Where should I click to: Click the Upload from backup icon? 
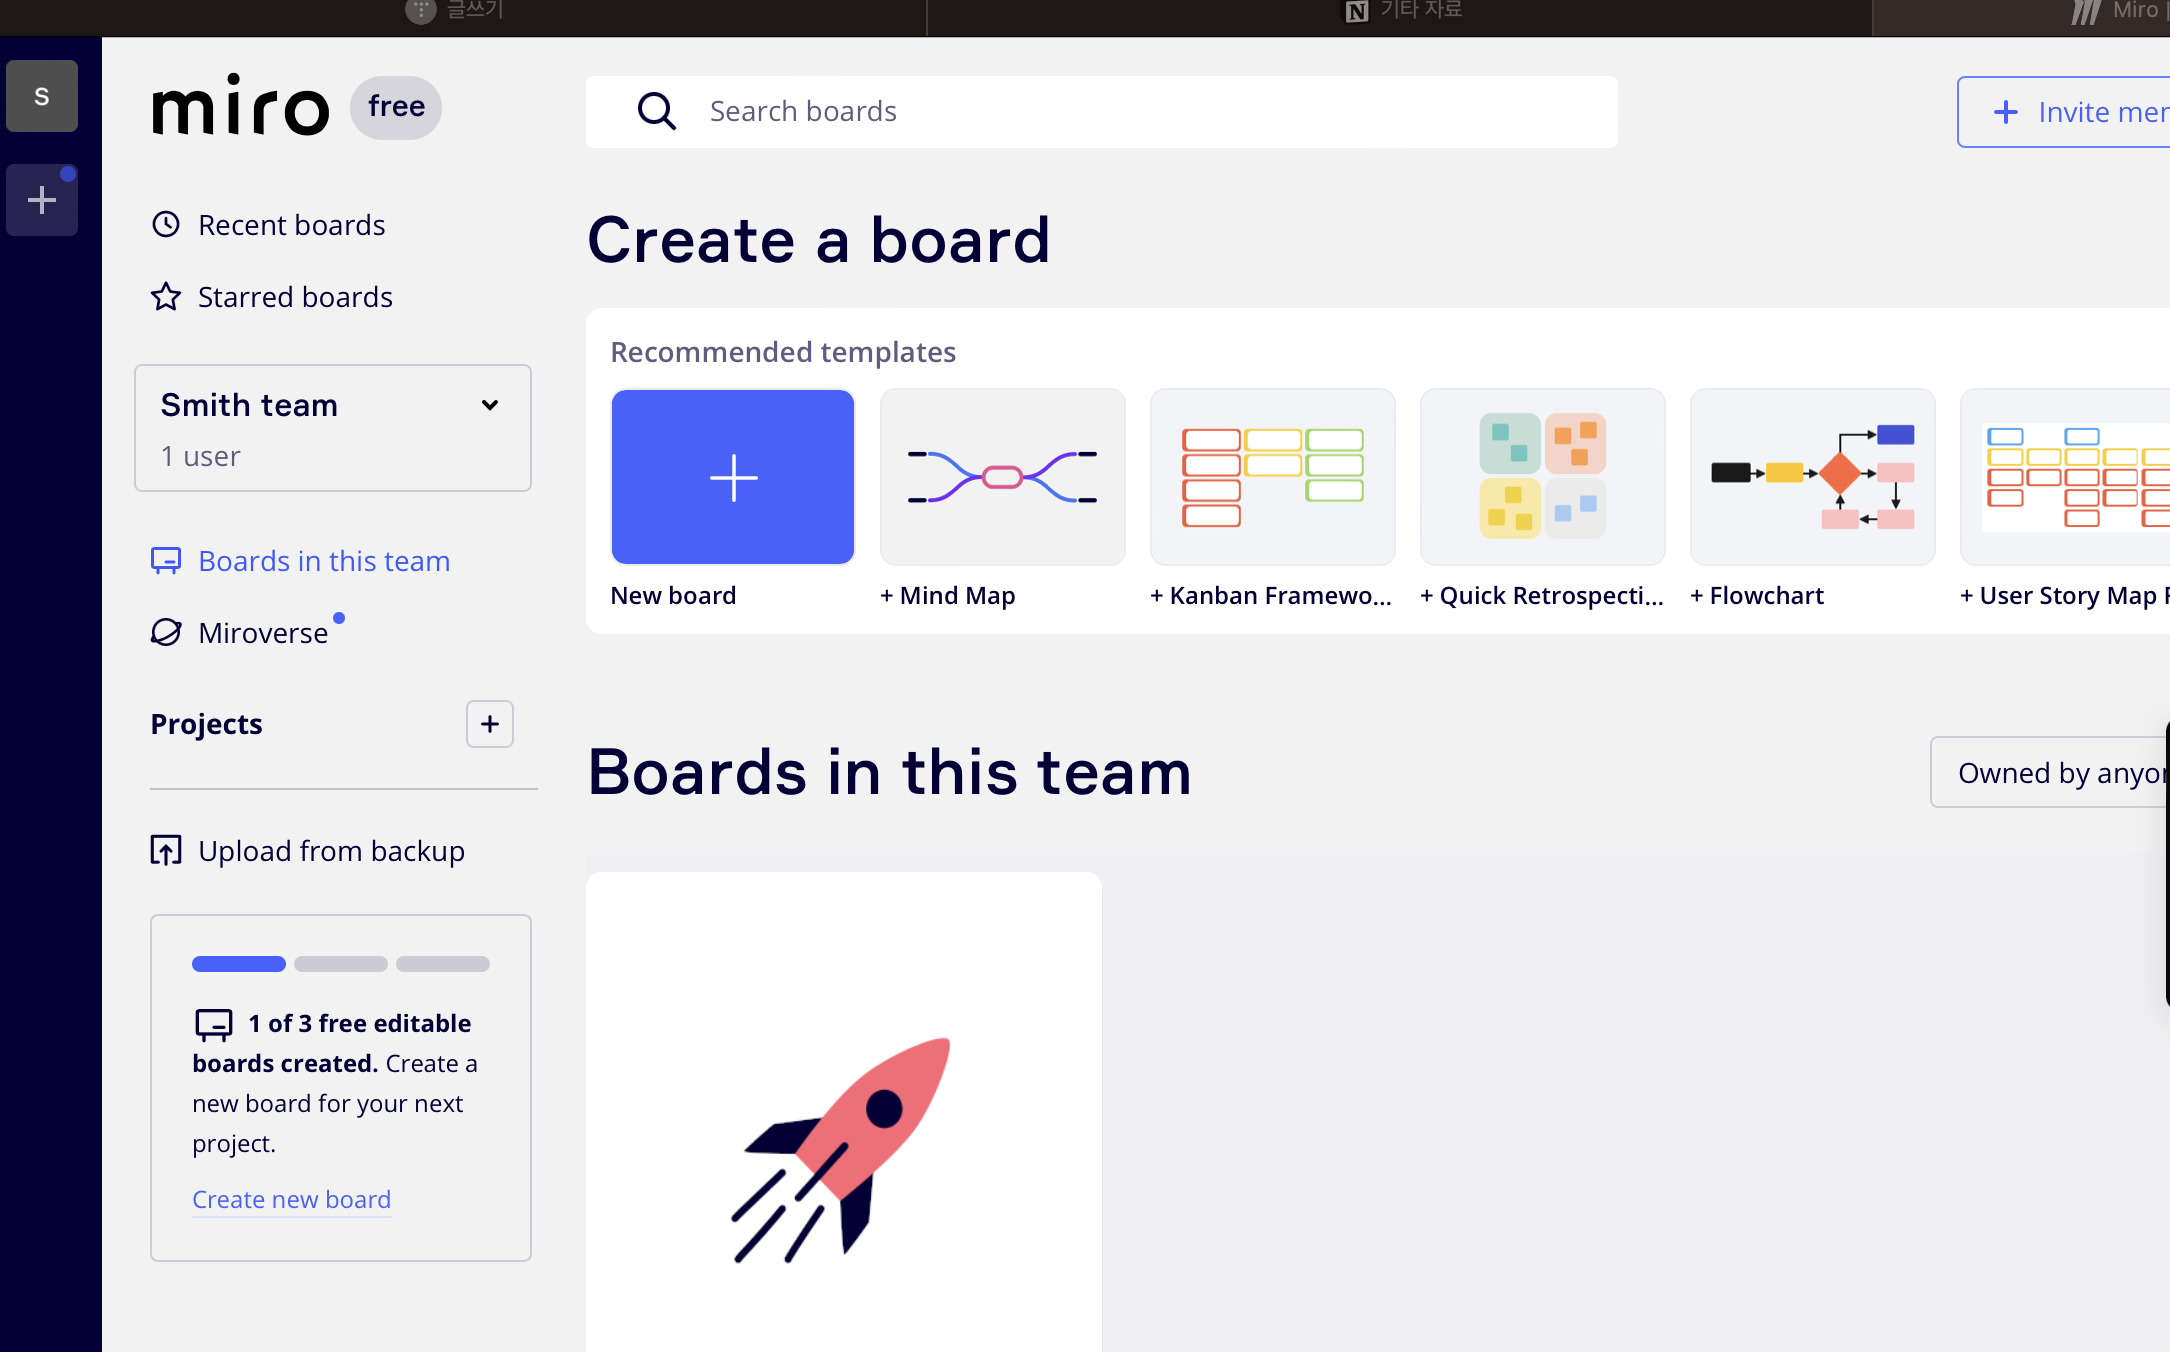(x=166, y=851)
